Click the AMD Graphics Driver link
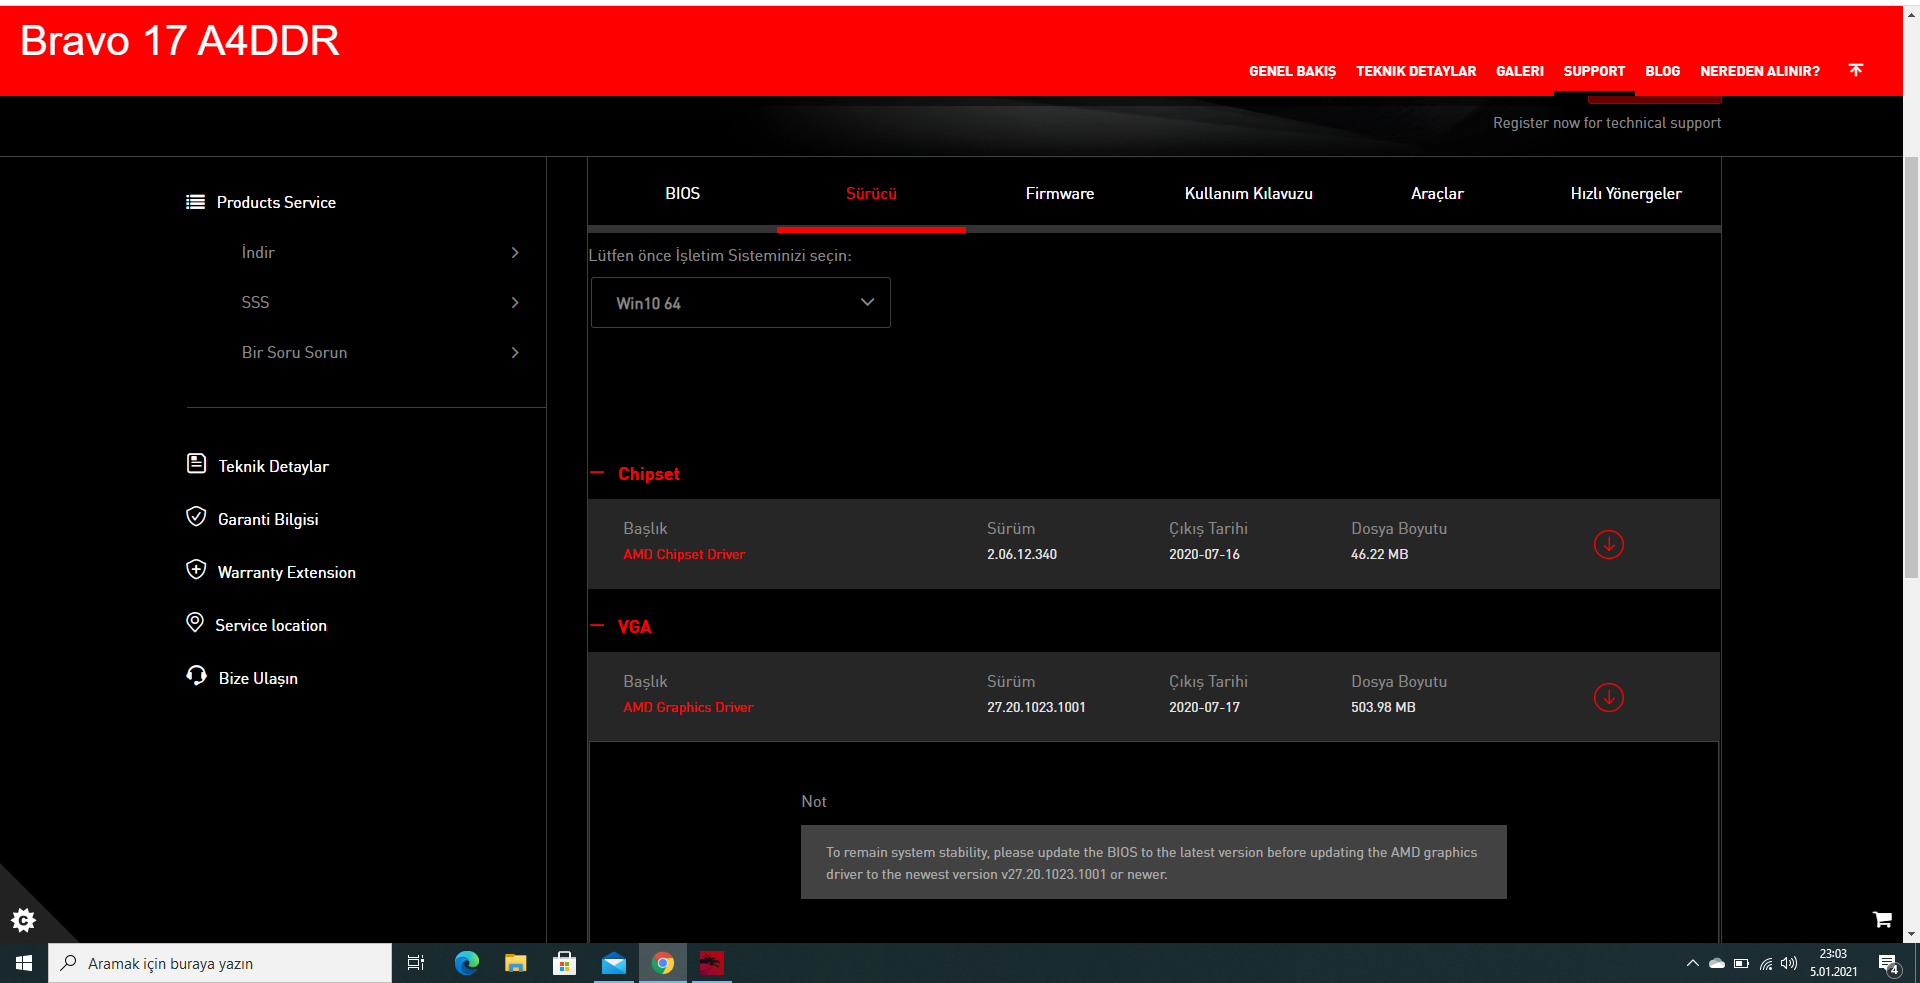This screenshot has height=983, width=1920. (688, 707)
